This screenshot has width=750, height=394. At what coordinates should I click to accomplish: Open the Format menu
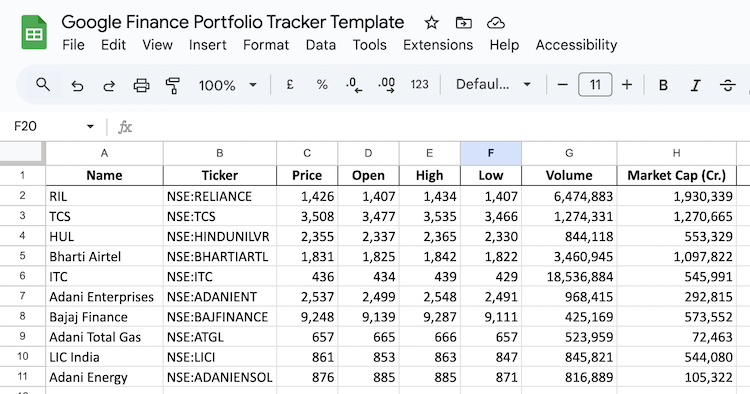click(x=266, y=45)
